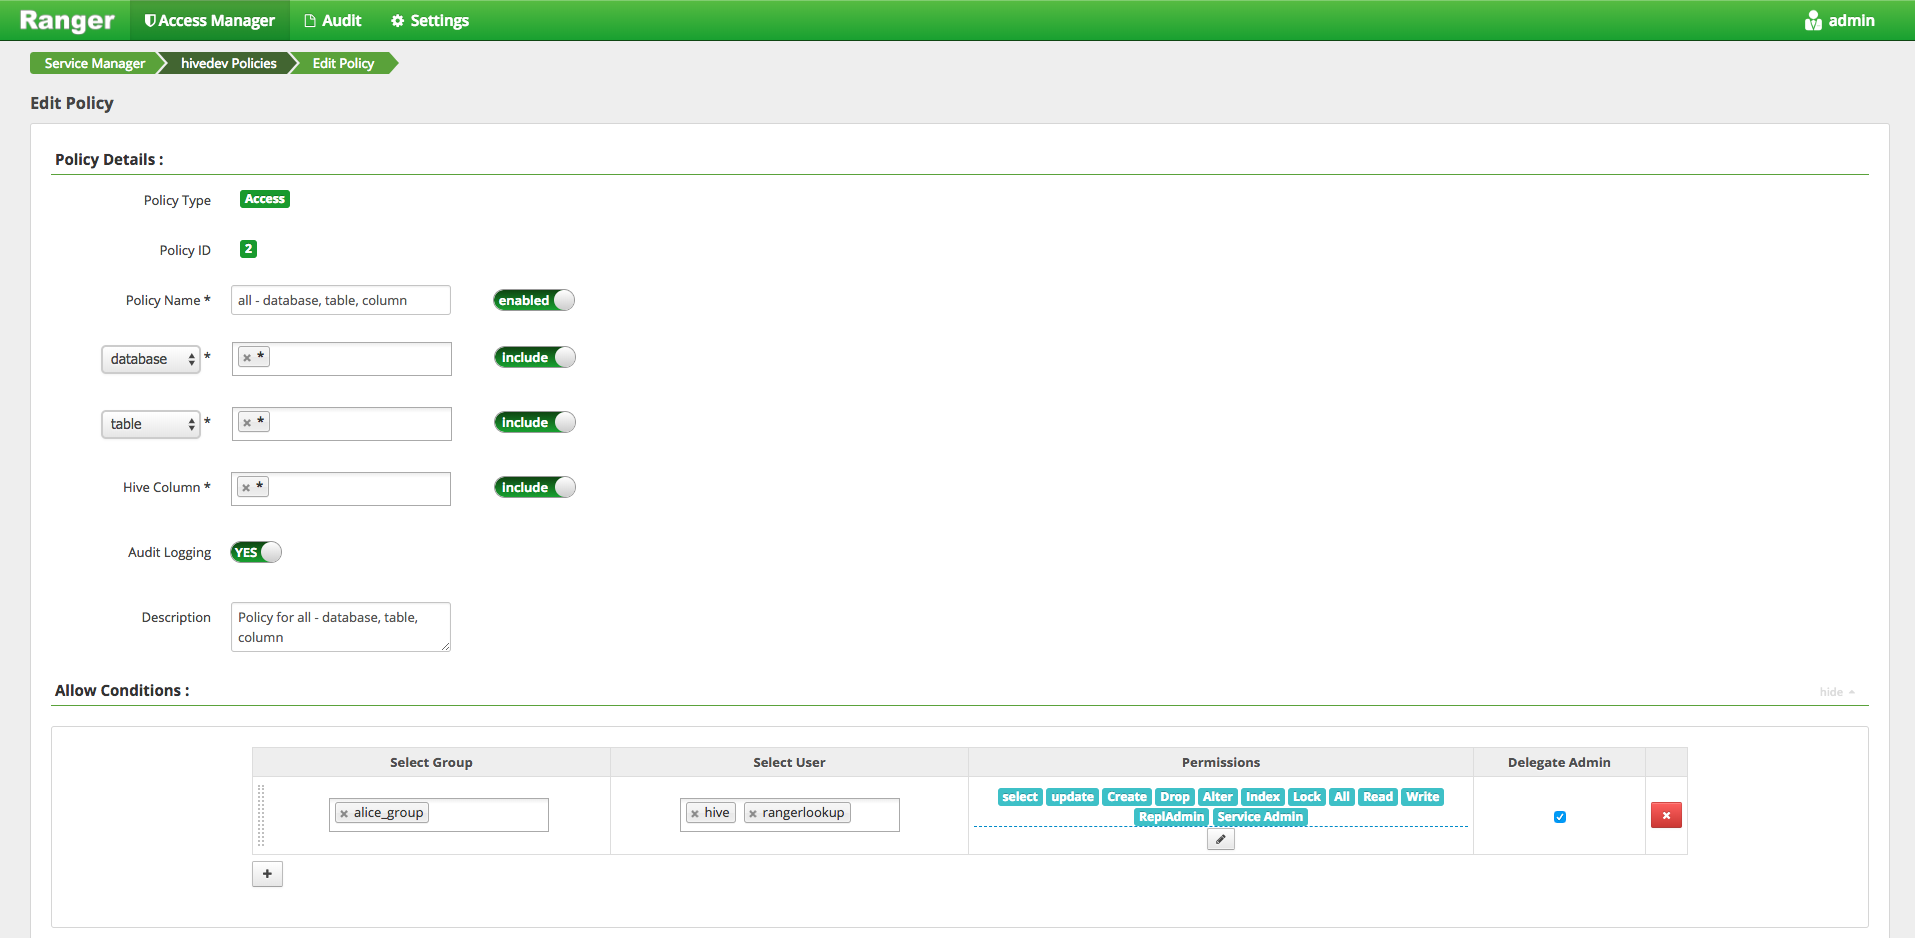Screen dimensions: 1915x938
Task: Delete the allow condition row
Action: [1666, 815]
